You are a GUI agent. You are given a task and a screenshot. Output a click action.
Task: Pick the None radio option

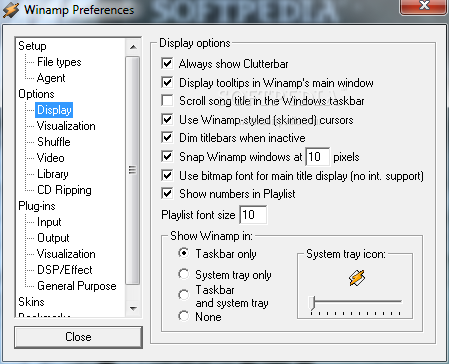(x=183, y=316)
